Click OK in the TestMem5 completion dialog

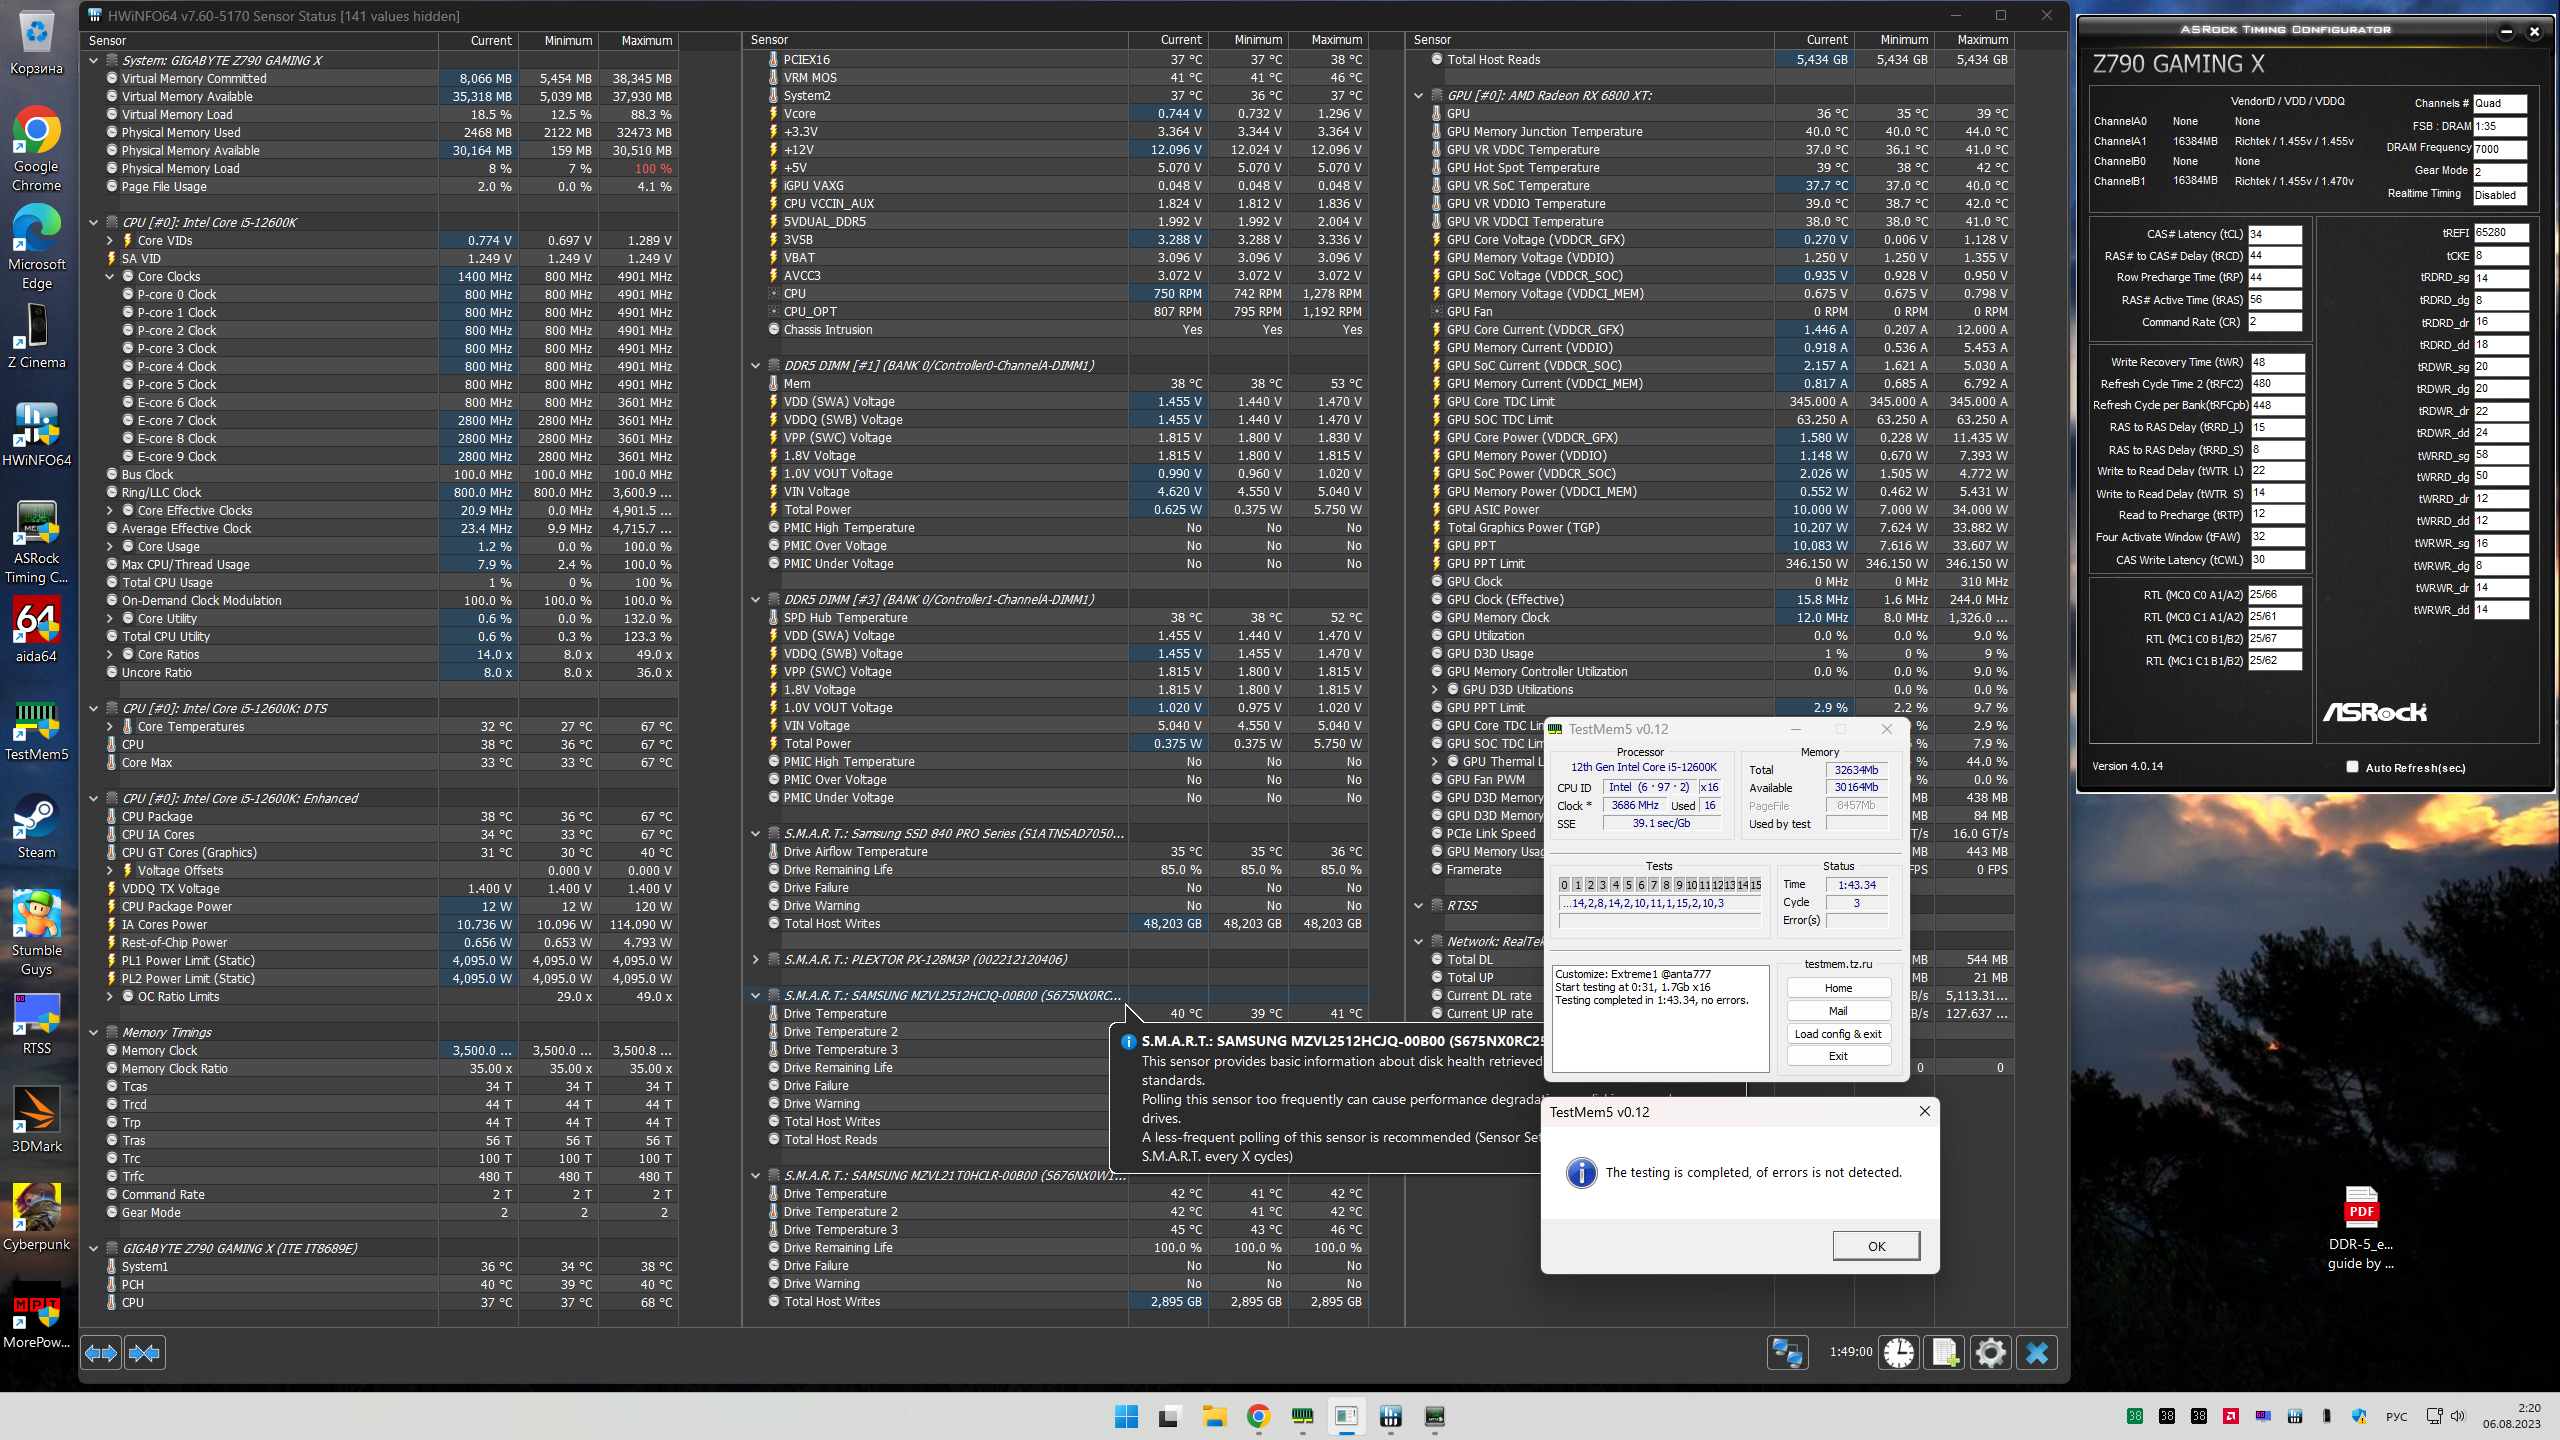1875,1246
